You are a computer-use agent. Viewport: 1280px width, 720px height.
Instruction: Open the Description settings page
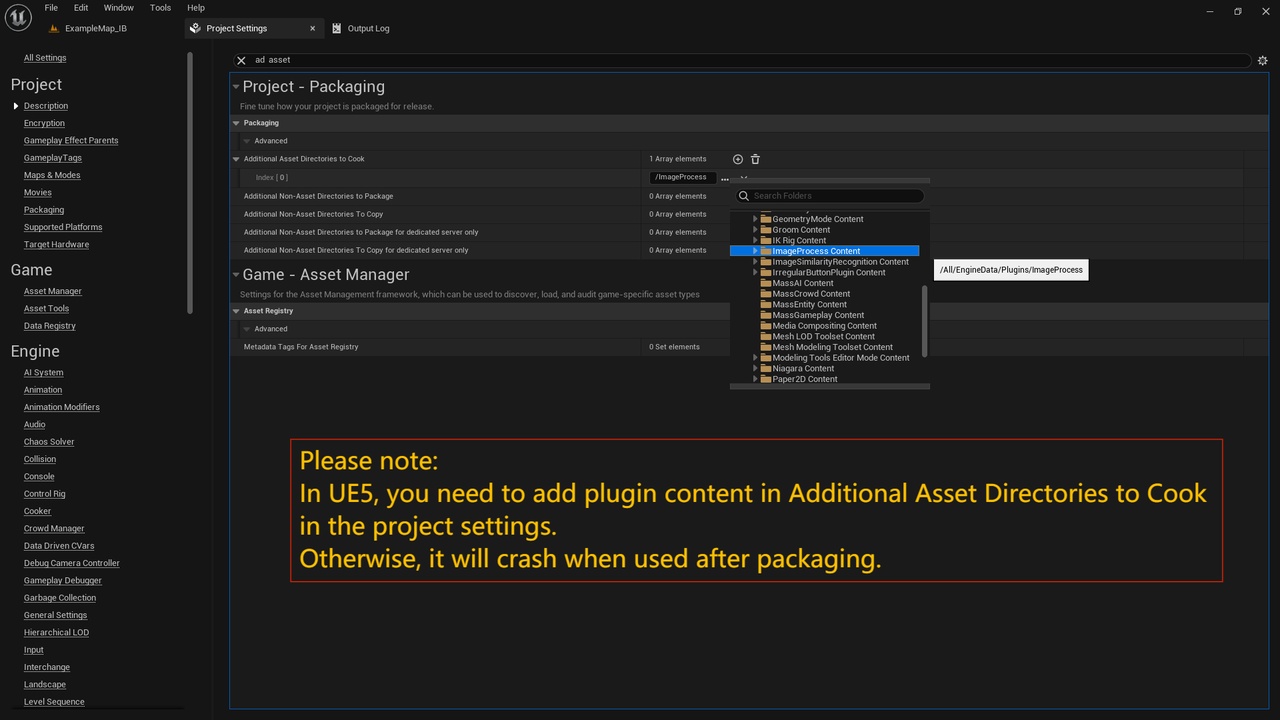46,106
